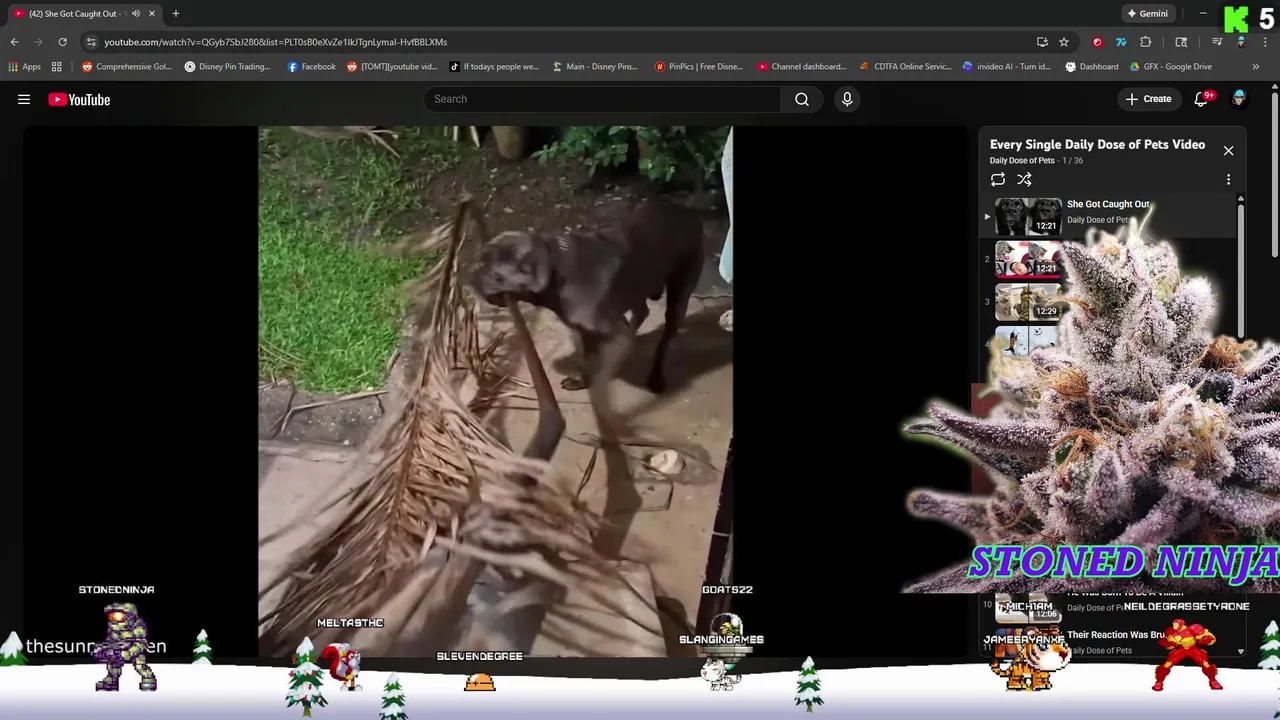Open the YouTube hamburger guide menu

click(24, 99)
